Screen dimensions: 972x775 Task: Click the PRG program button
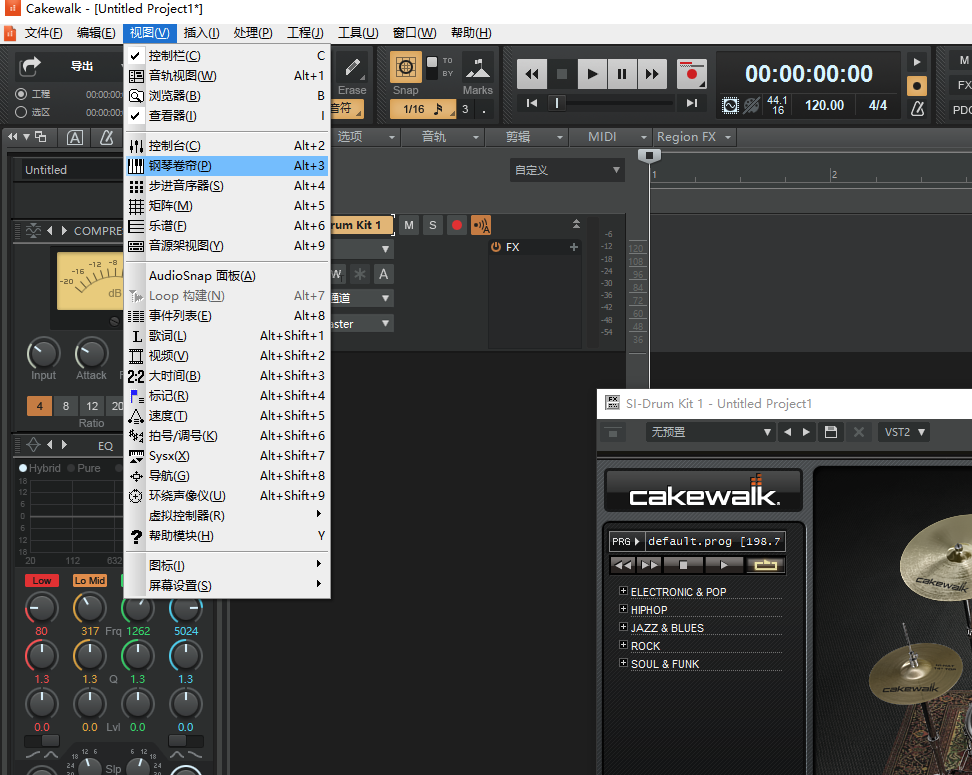click(x=626, y=541)
